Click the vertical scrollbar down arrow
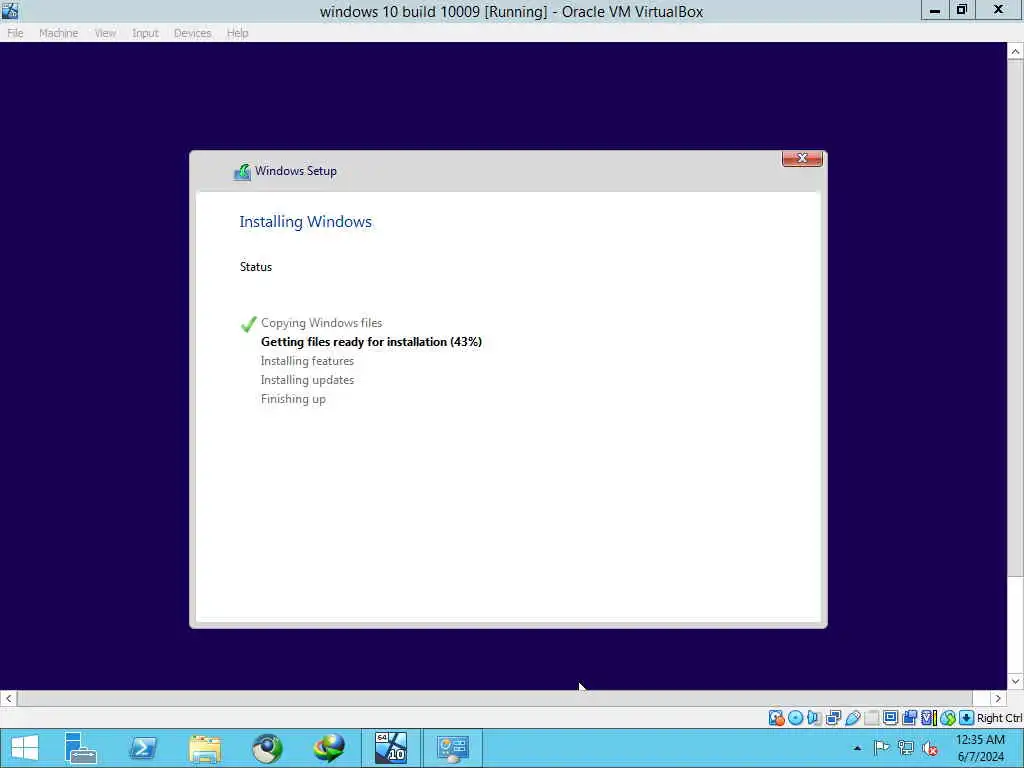 [1015, 681]
